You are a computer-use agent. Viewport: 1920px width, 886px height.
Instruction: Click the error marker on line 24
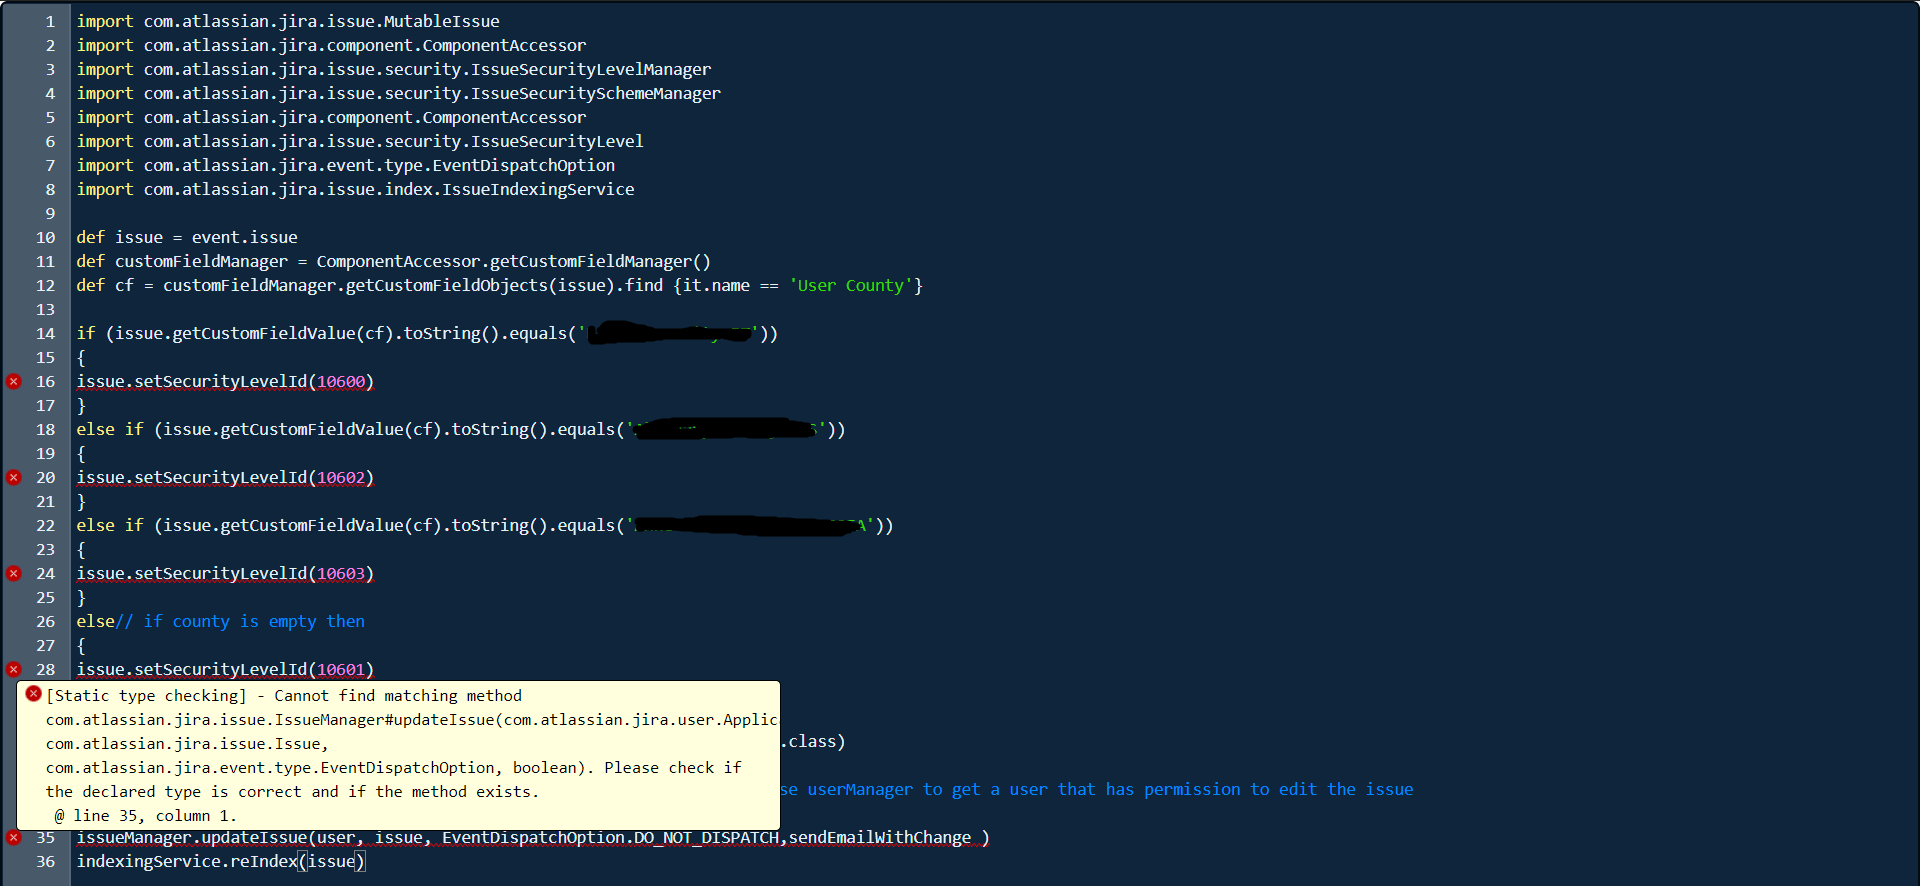tap(14, 573)
